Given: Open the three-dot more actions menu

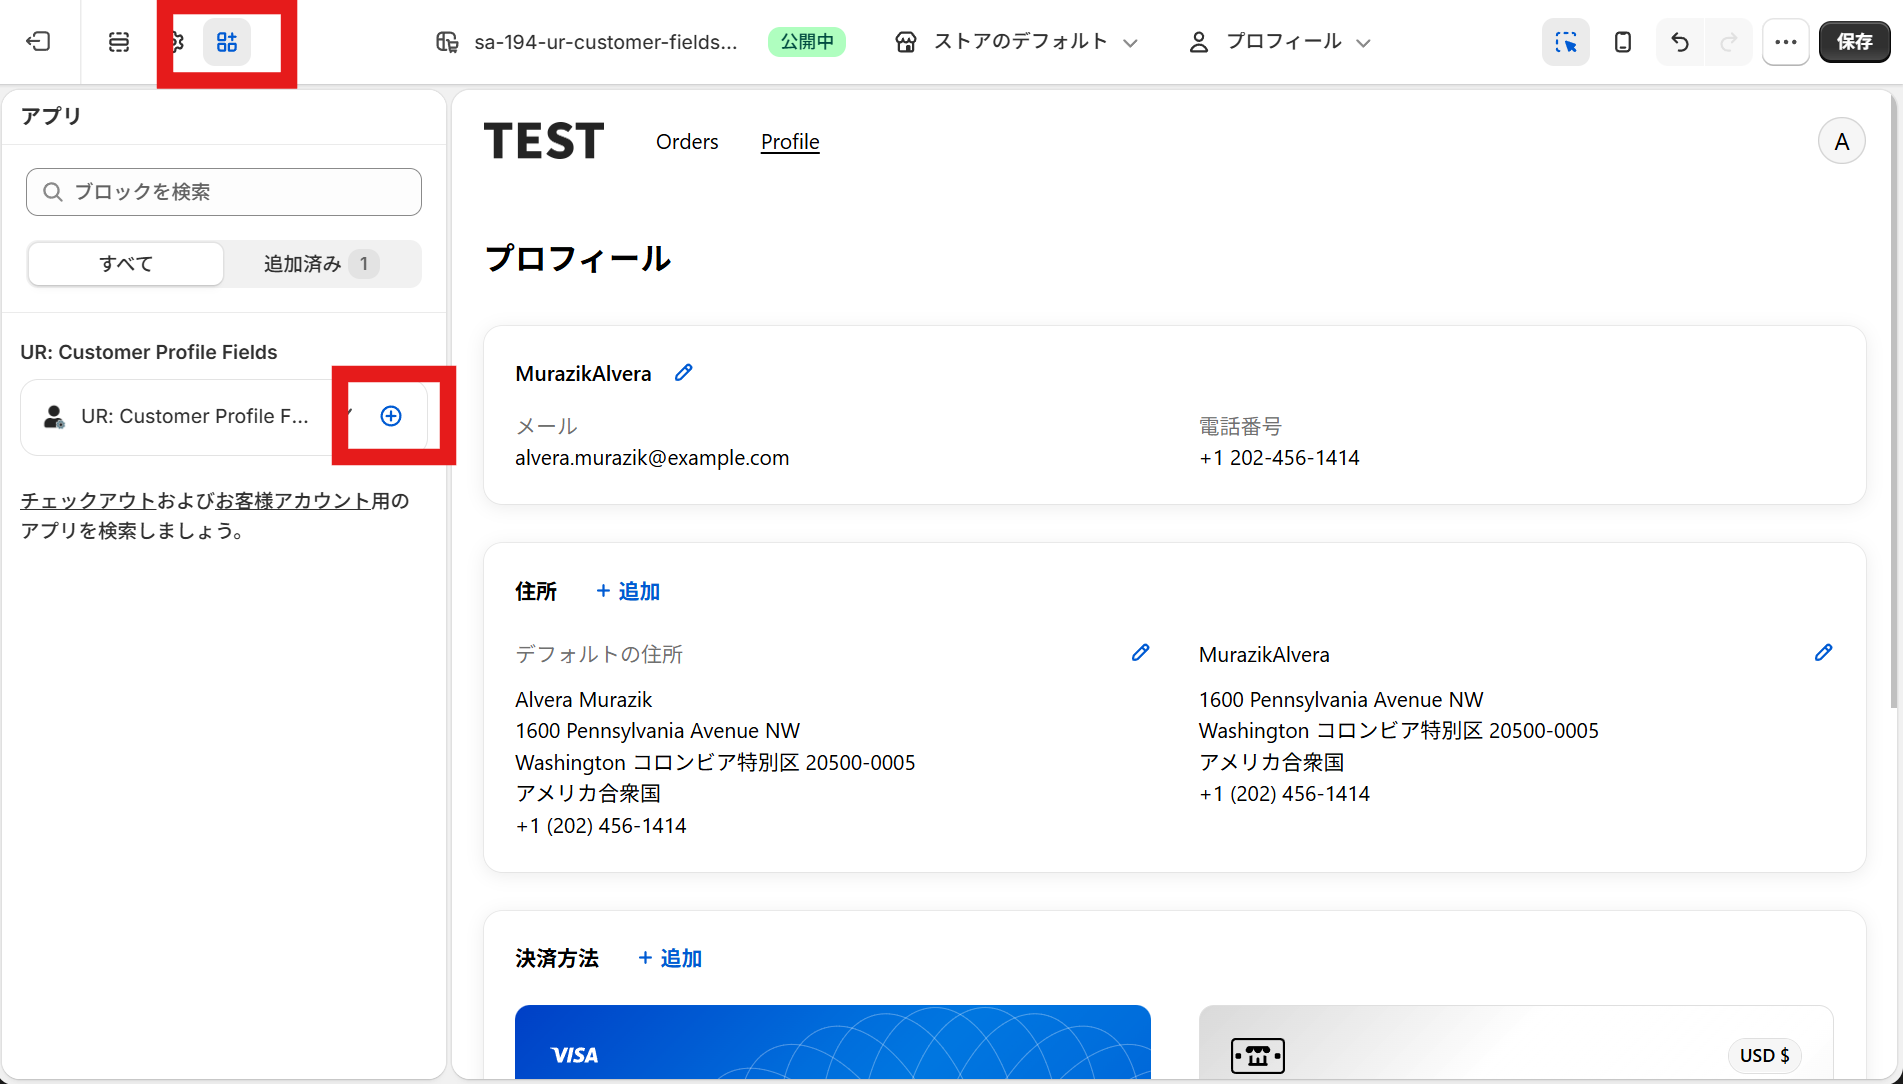Looking at the screenshot, I should pos(1786,42).
